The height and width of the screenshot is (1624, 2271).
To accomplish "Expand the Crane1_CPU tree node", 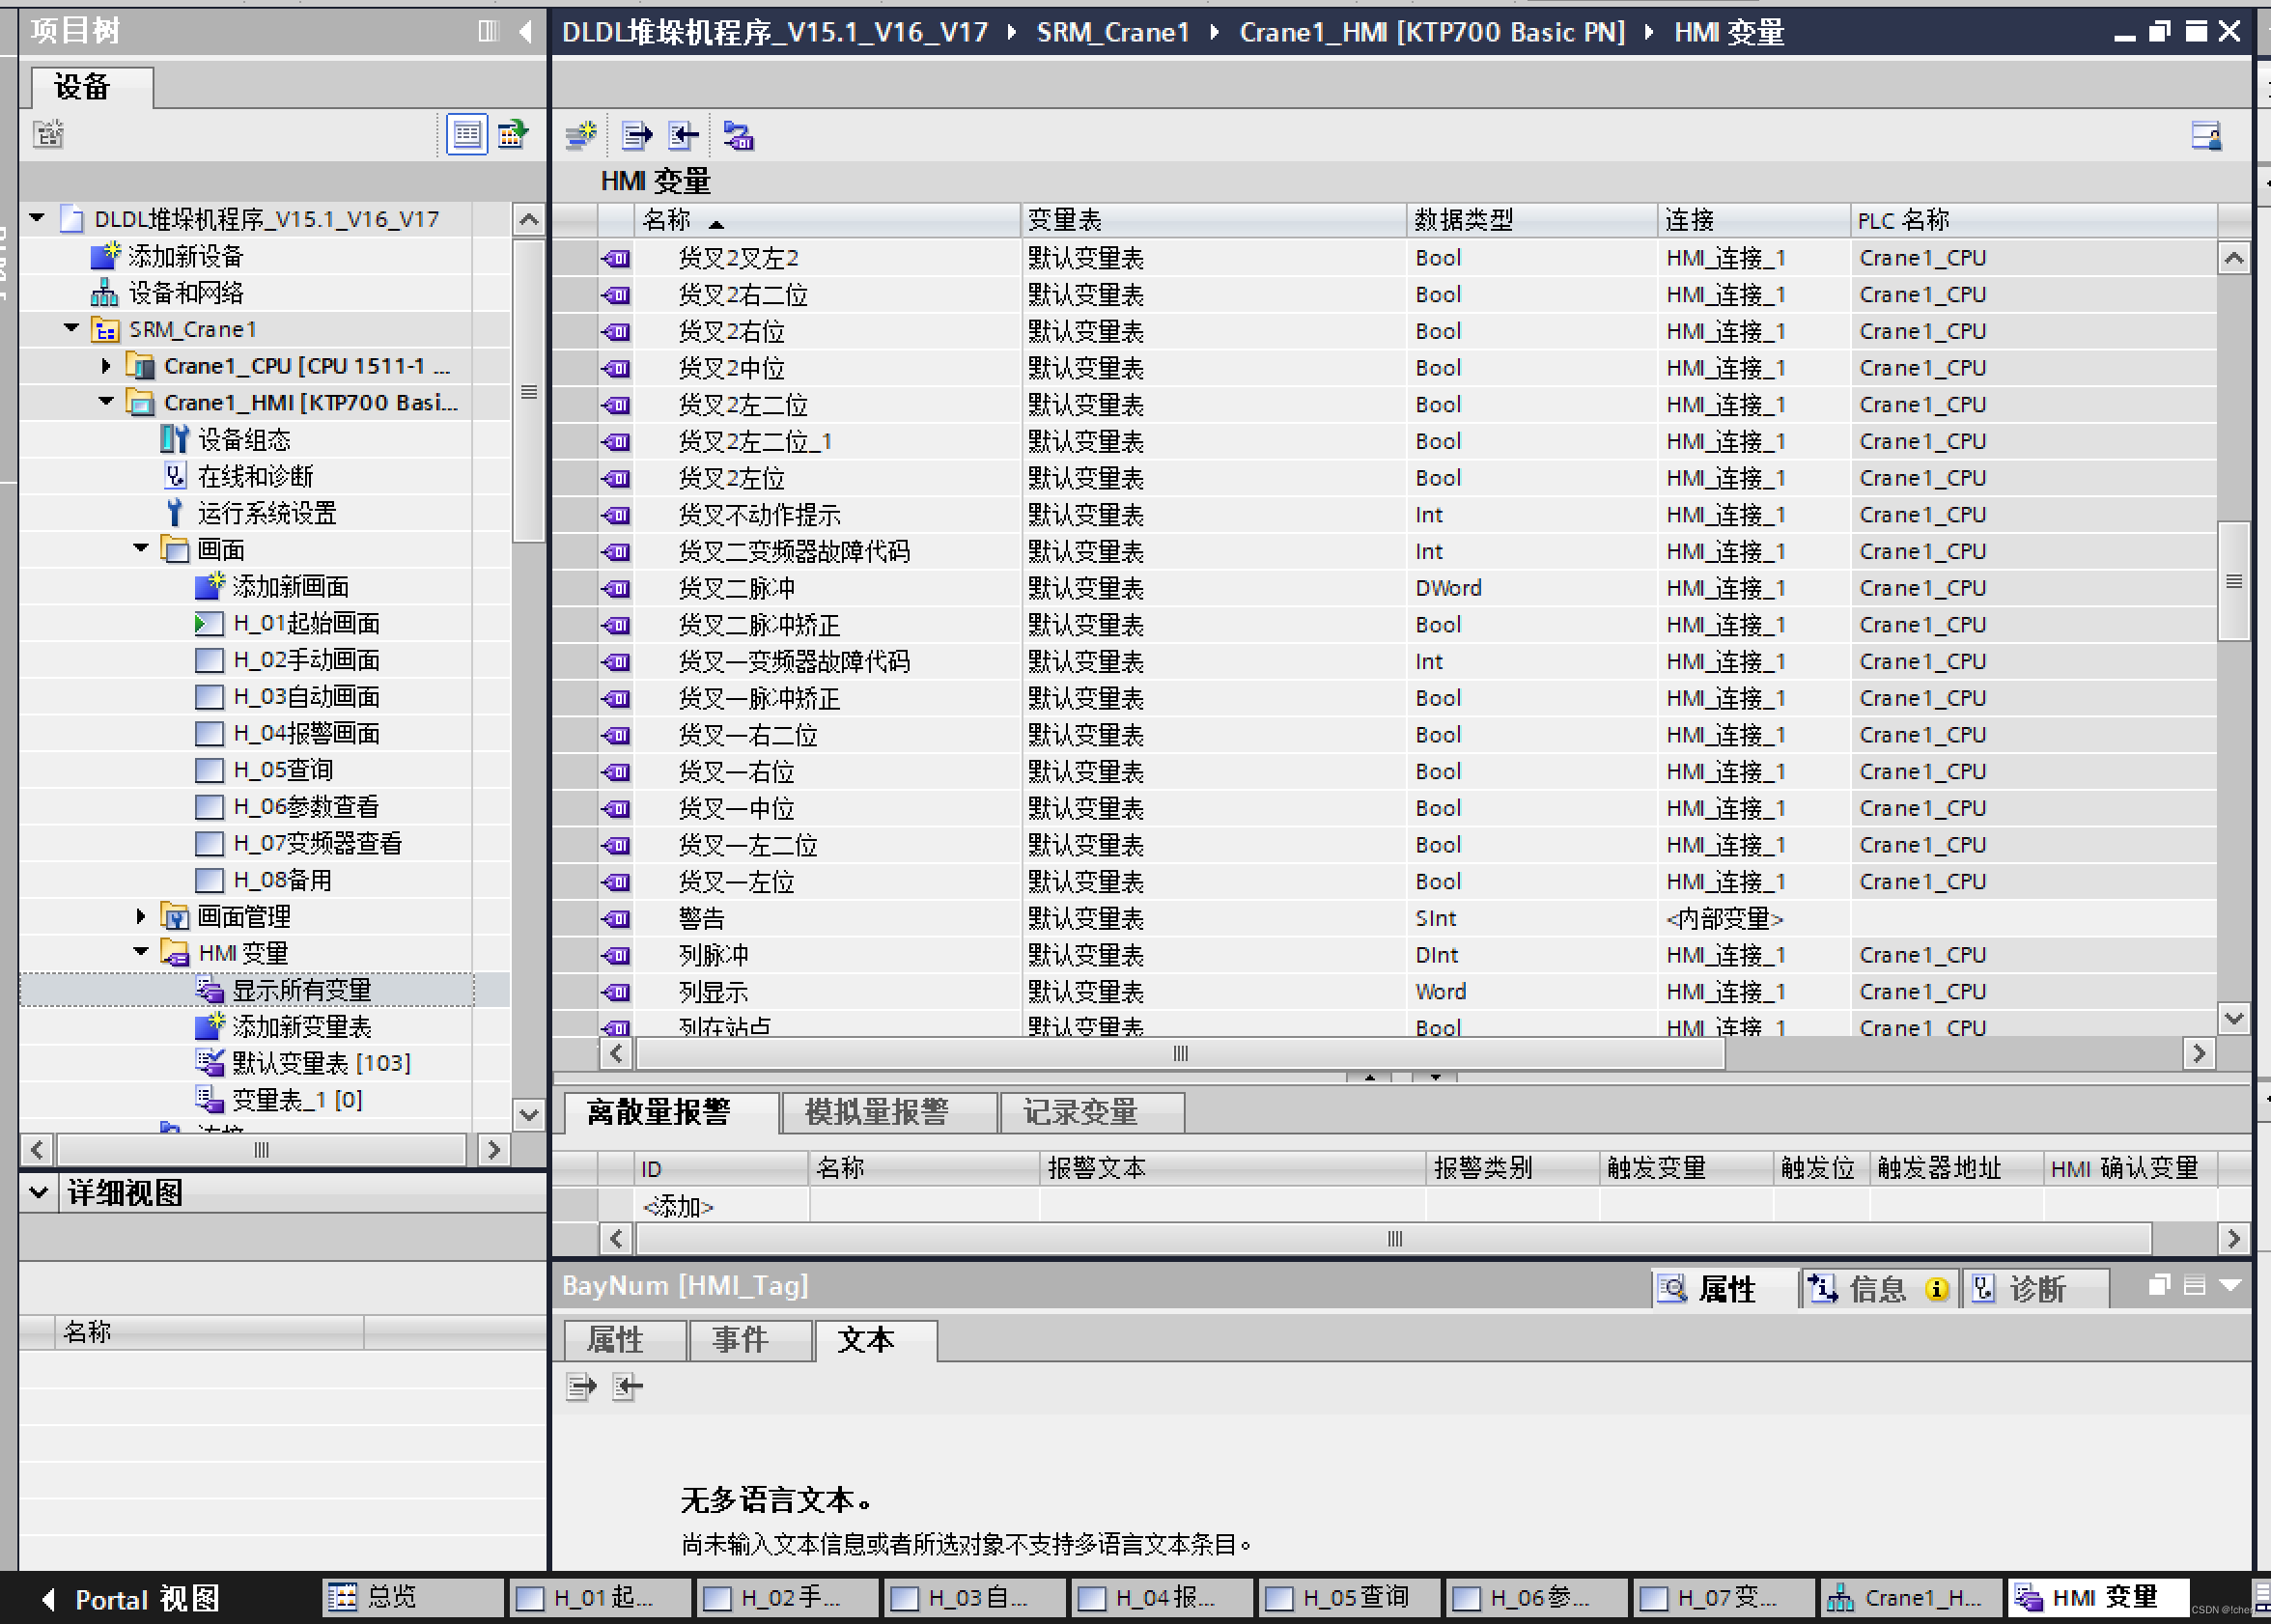I will point(106,366).
